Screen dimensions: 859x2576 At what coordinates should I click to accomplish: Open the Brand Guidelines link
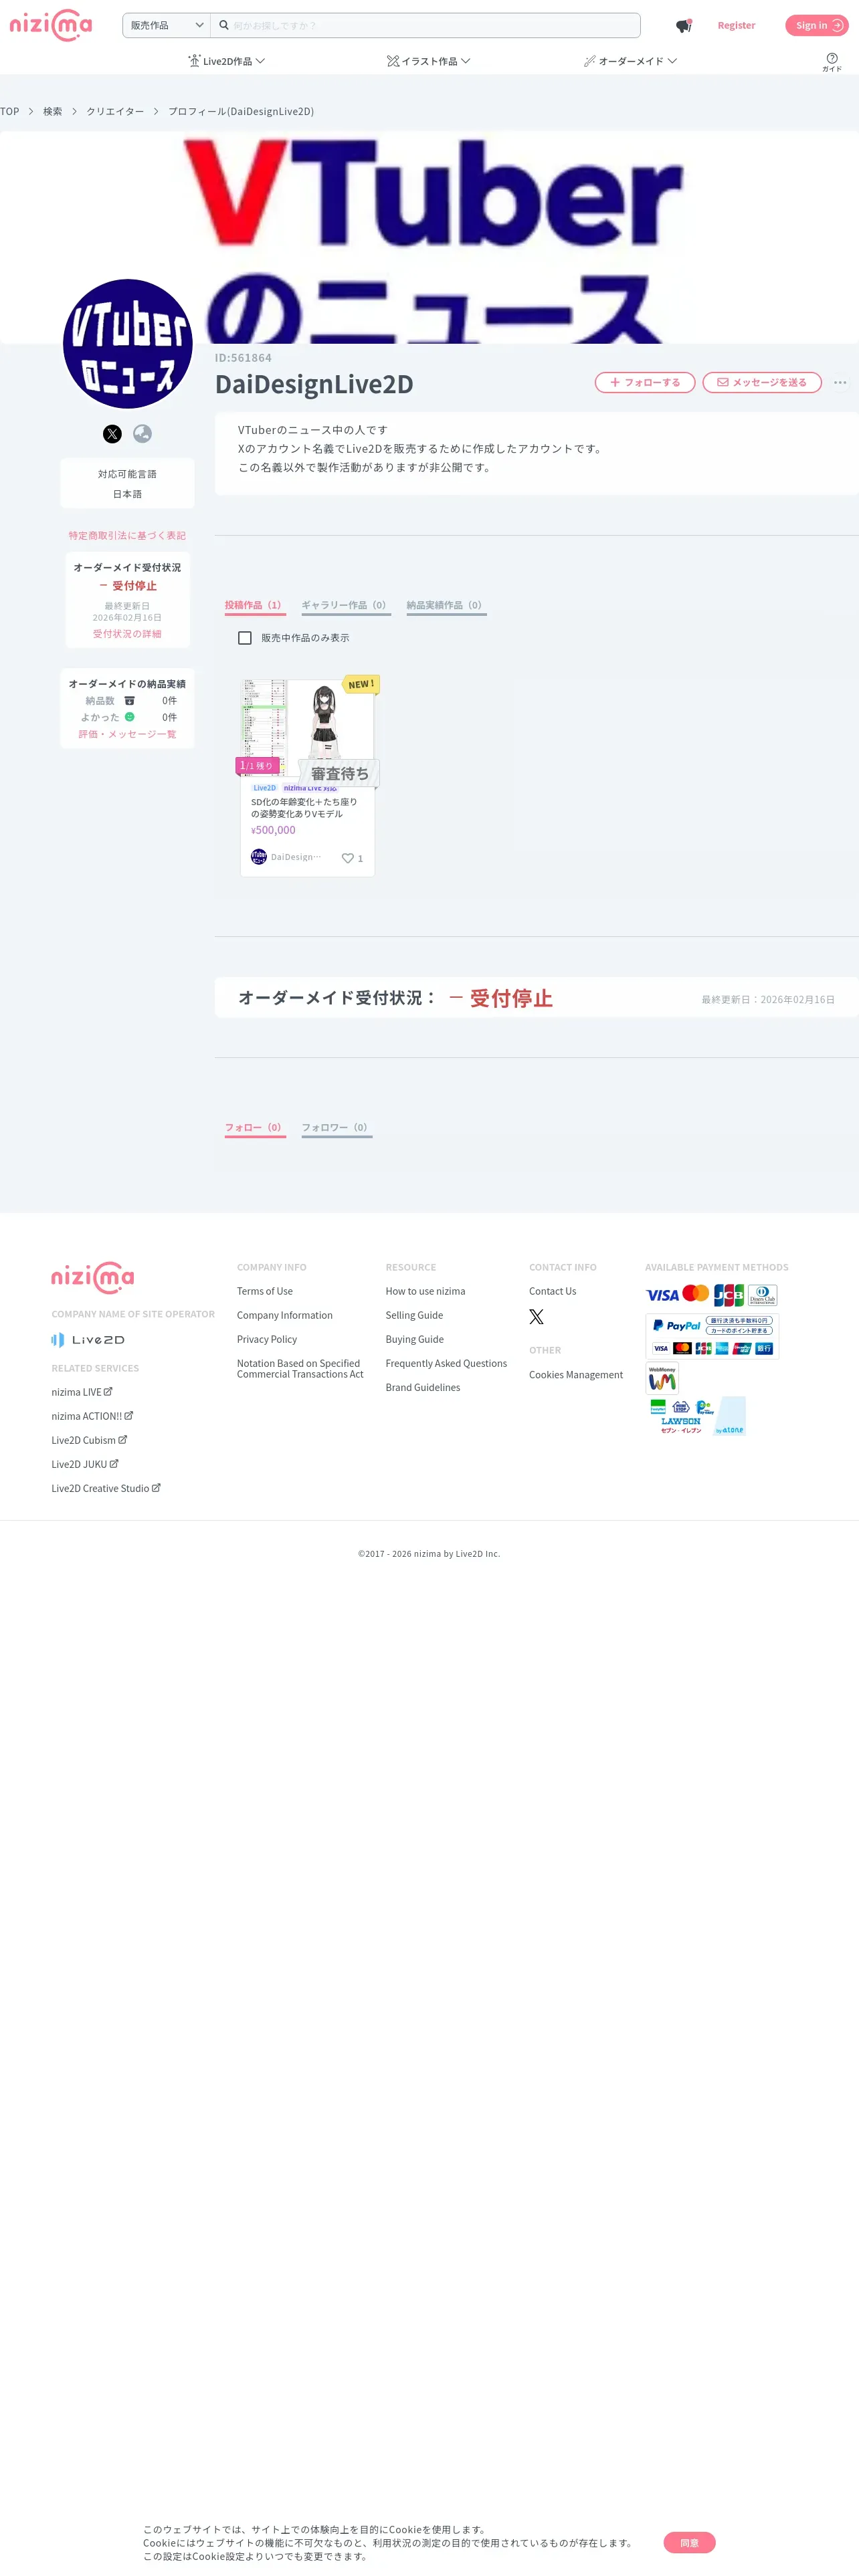pos(423,1388)
